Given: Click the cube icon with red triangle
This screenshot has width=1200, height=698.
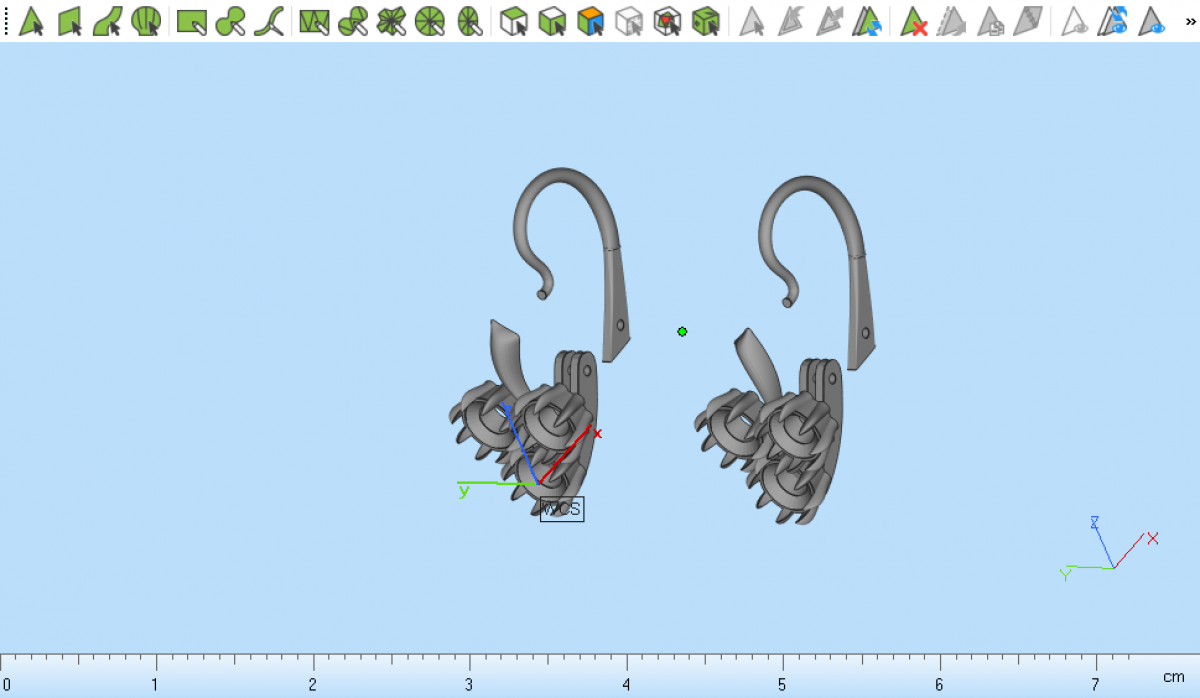Looking at the screenshot, I should click(667, 21).
